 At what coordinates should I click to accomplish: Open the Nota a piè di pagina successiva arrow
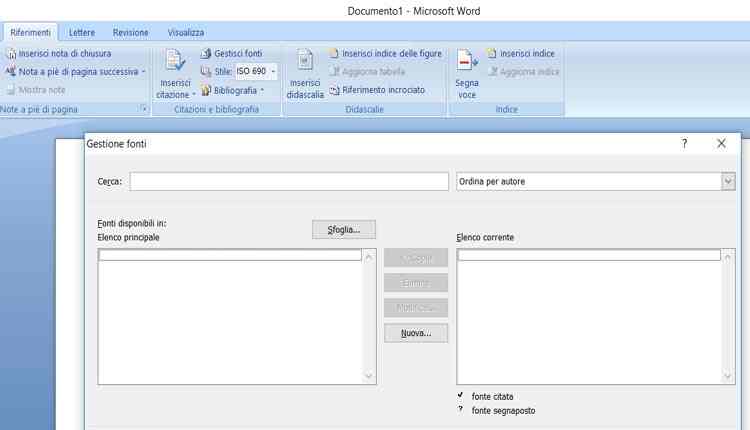[143, 72]
